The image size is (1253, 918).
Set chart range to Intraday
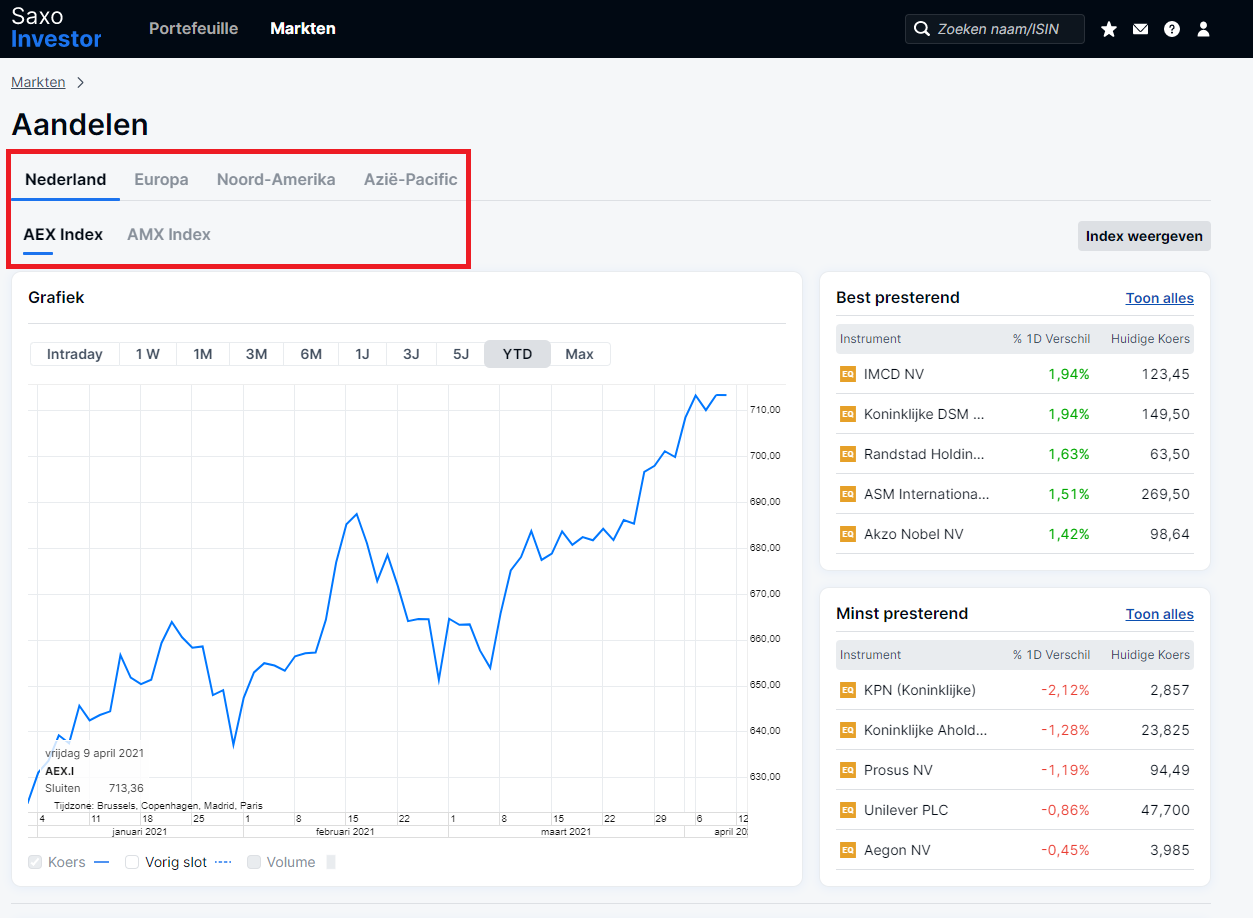coord(75,354)
